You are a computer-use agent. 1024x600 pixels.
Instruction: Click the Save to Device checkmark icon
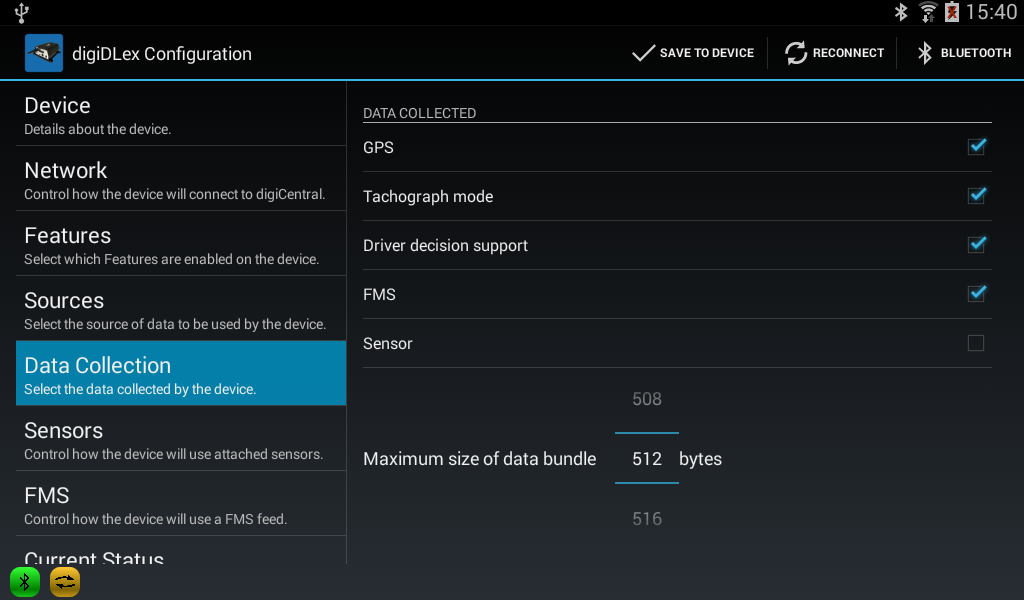pos(643,53)
